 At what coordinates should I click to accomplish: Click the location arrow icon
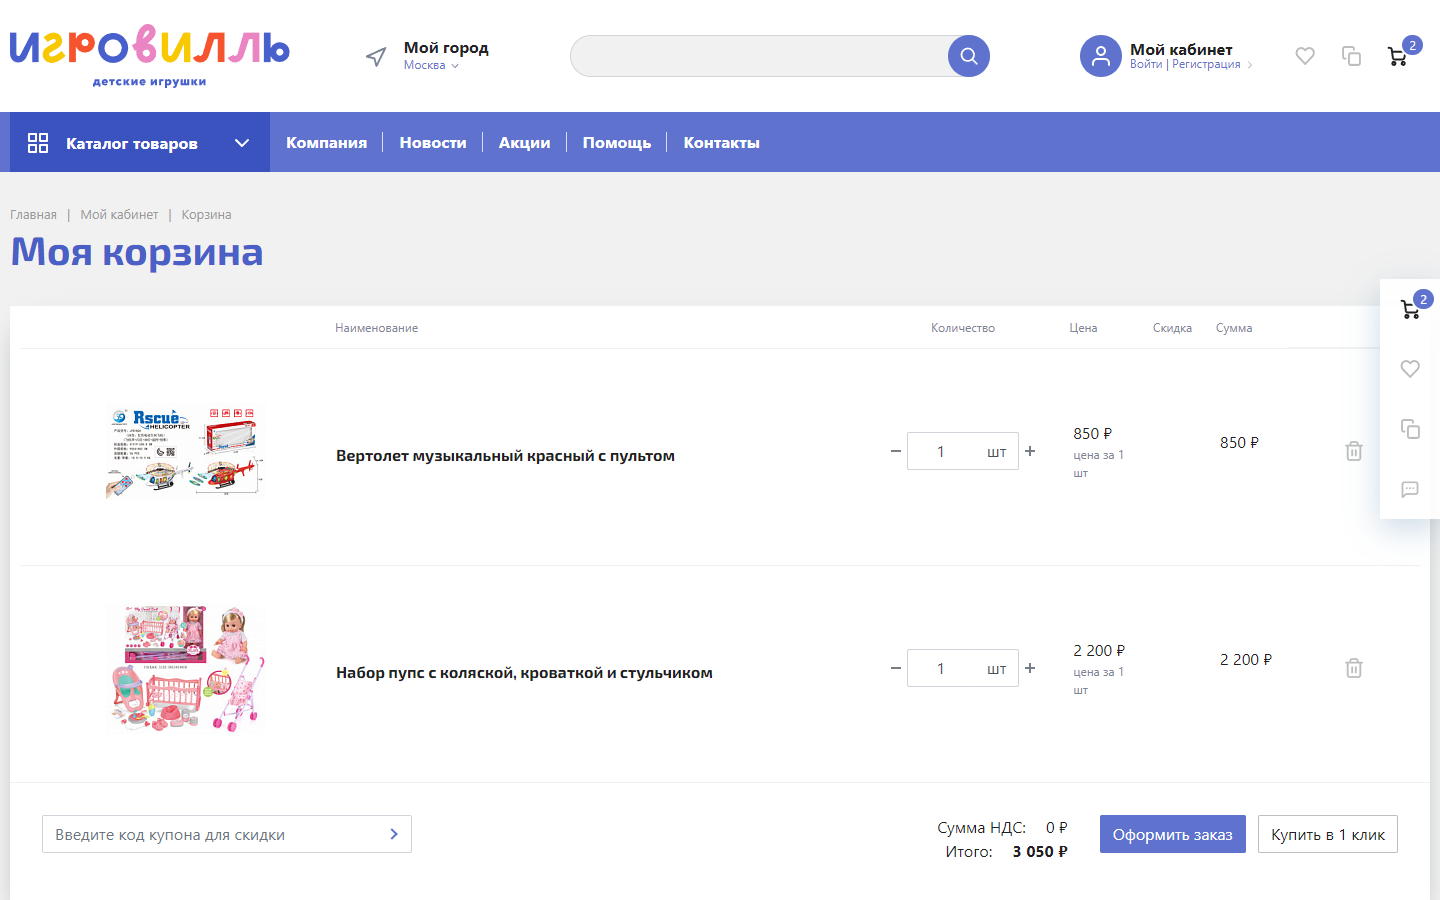click(x=376, y=57)
